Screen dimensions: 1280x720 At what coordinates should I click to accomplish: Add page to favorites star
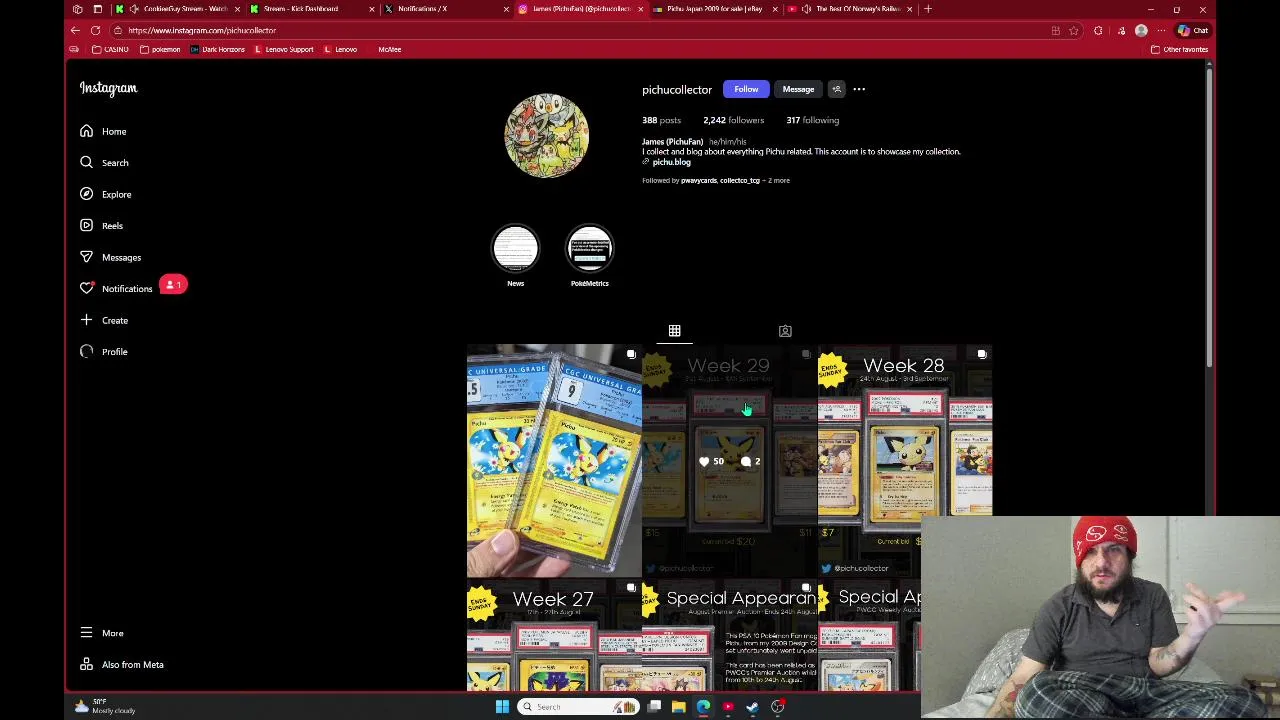[x=1074, y=30]
